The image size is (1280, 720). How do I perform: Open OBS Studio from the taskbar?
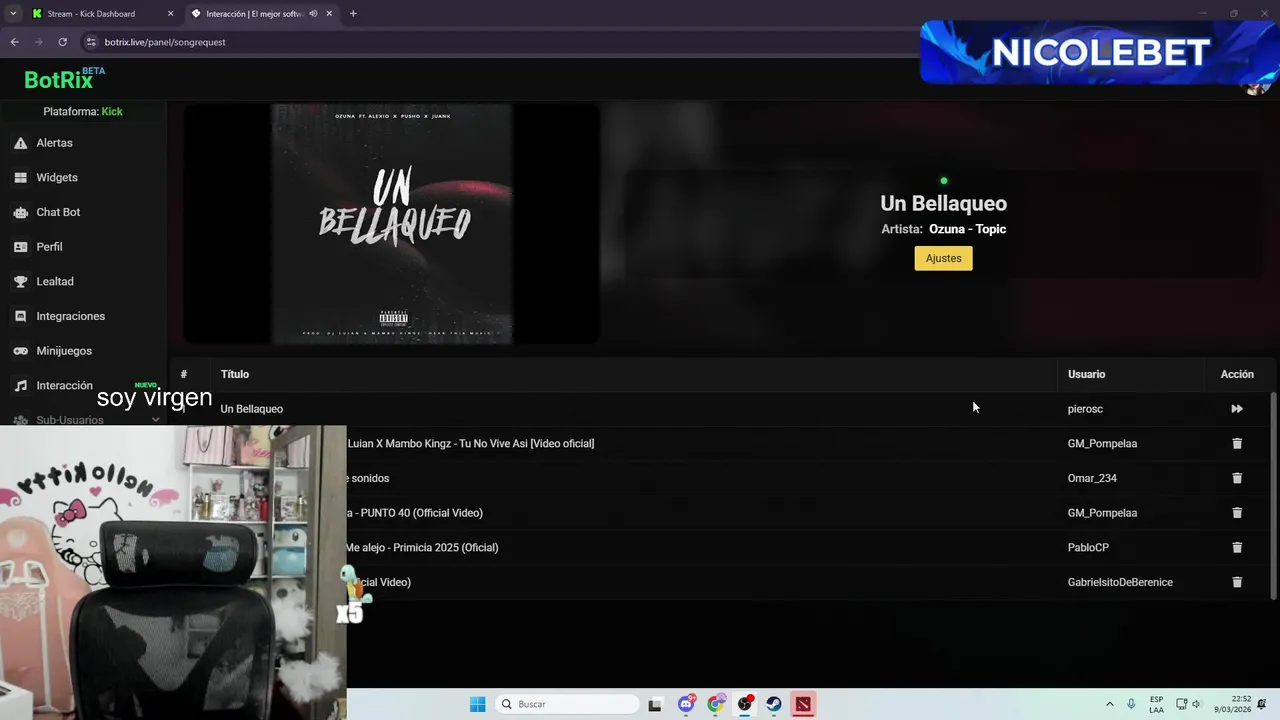[x=745, y=704]
